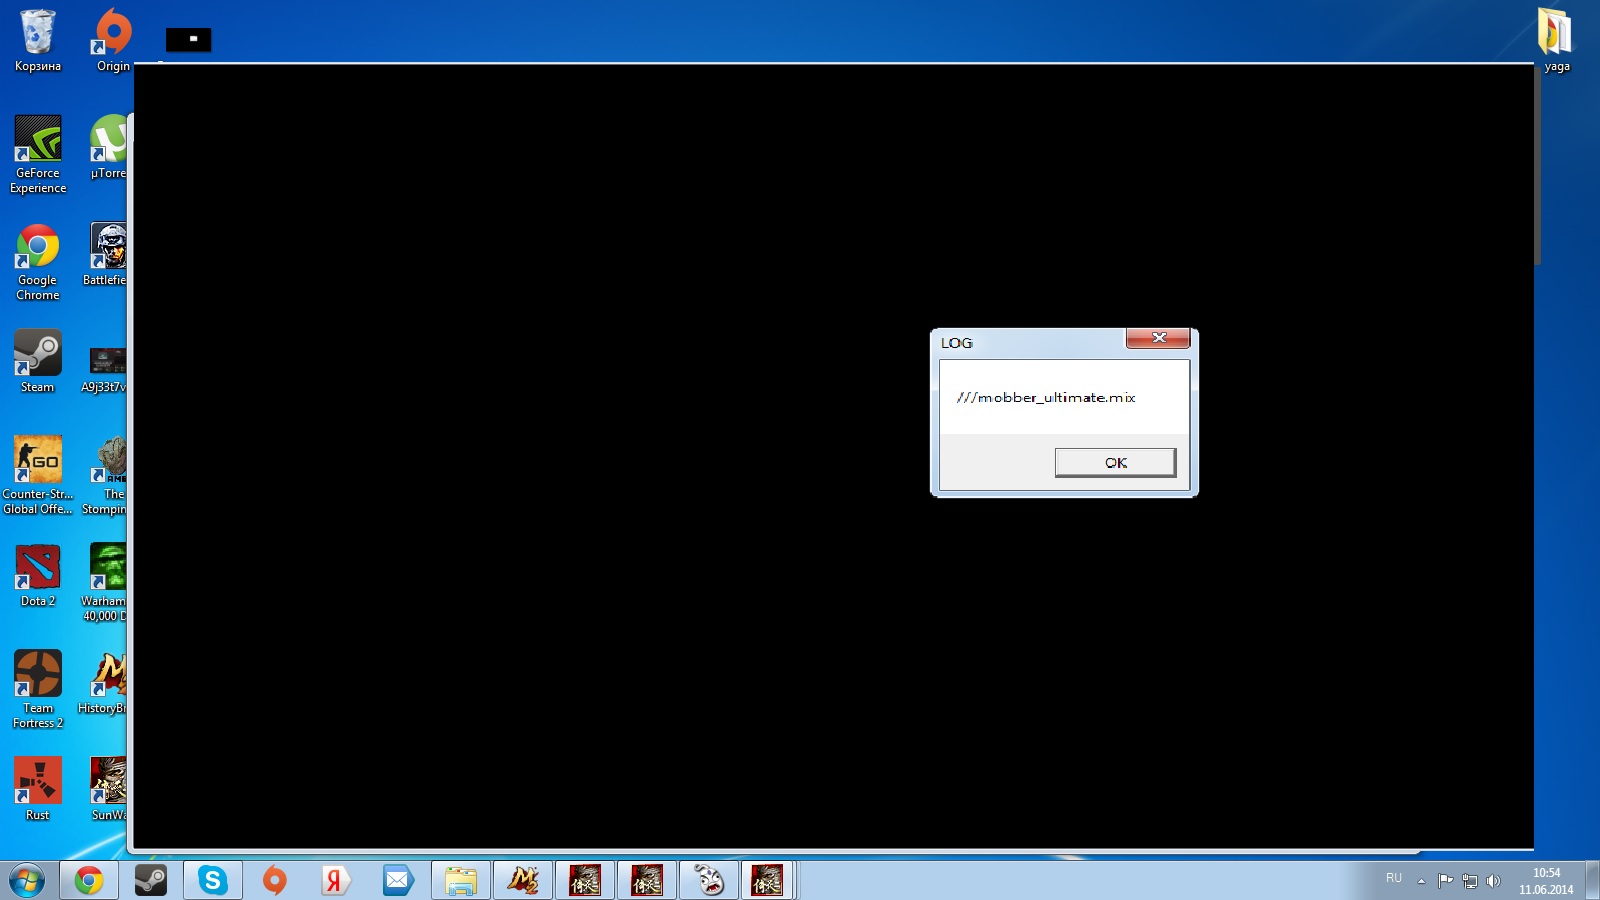Launch Dota 2 desktop shortcut
This screenshot has height=900, width=1600.
coord(38,575)
